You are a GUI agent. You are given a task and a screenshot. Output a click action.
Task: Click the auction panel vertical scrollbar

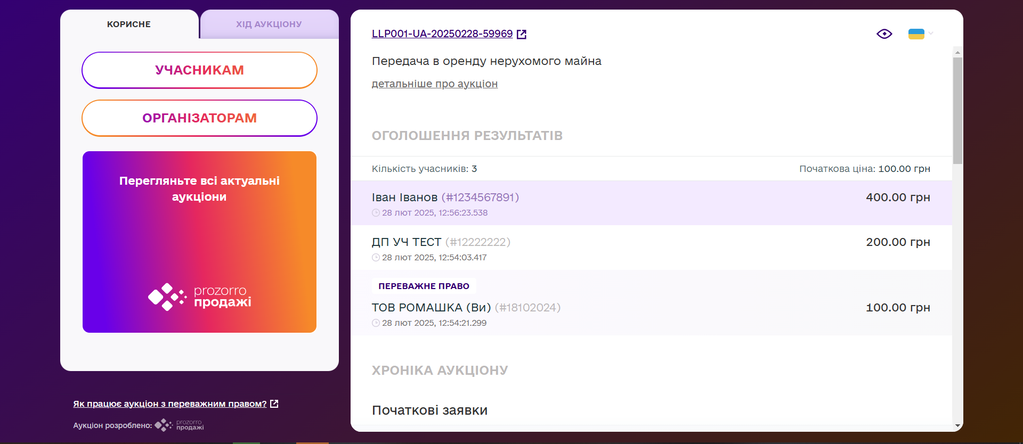[957, 110]
